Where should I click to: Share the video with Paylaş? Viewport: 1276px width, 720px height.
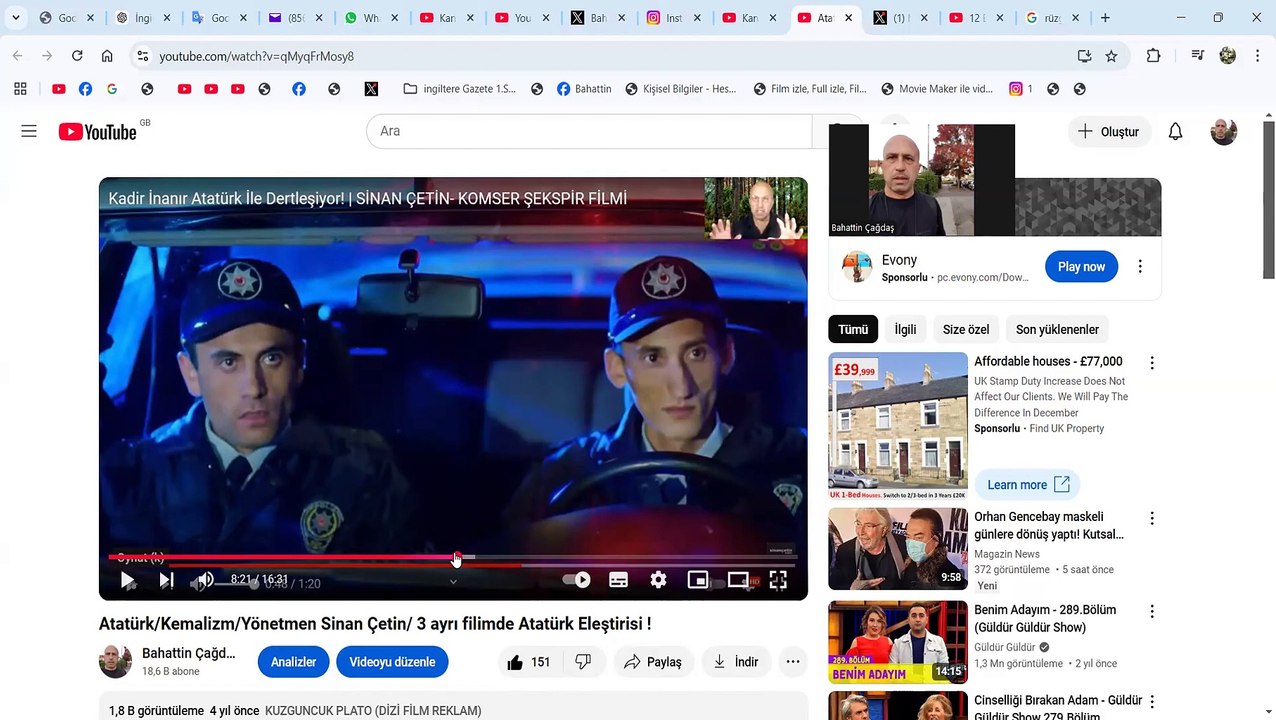tap(653, 662)
